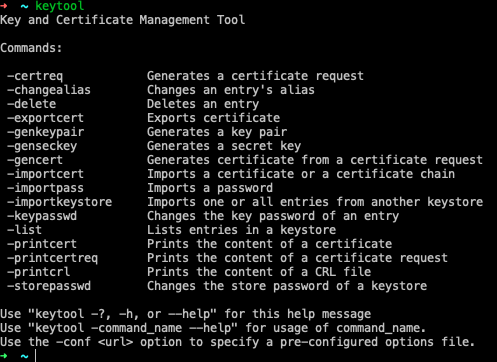
Task: Click 'Key and Certificate Management Tool' heading line
Action: tap(123, 20)
